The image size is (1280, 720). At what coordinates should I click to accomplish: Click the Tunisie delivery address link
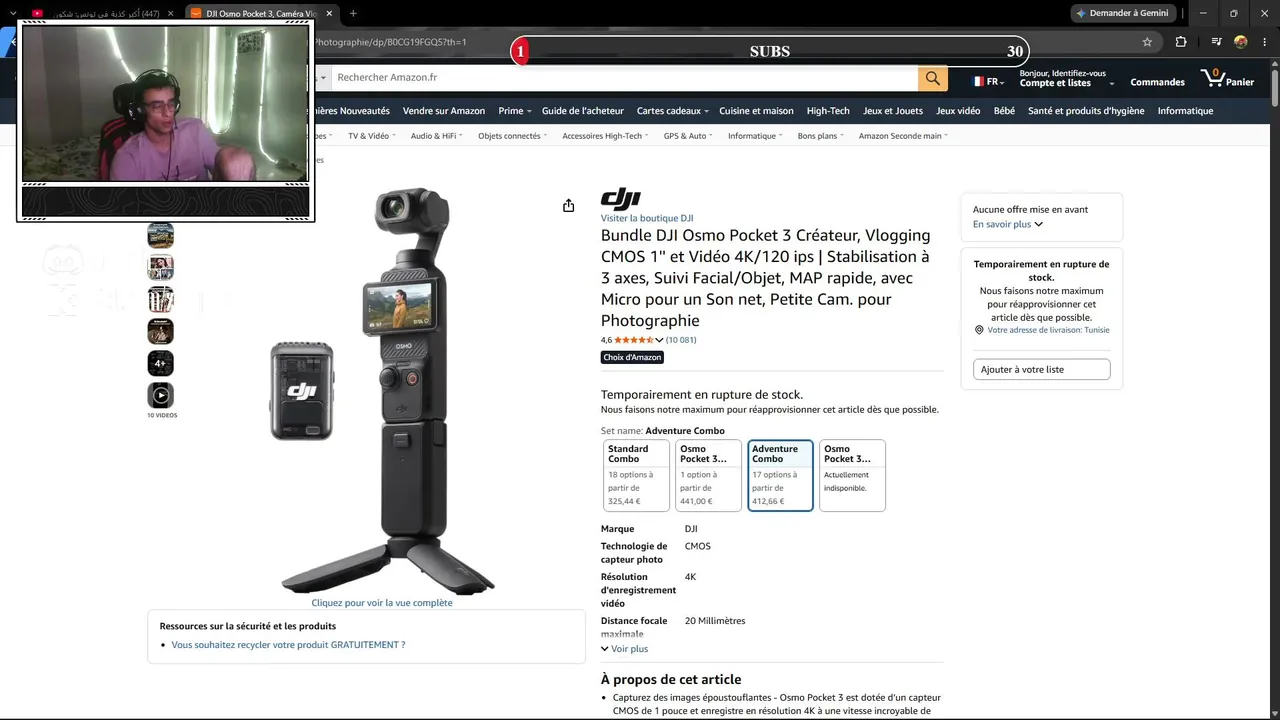(x=1048, y=330)
